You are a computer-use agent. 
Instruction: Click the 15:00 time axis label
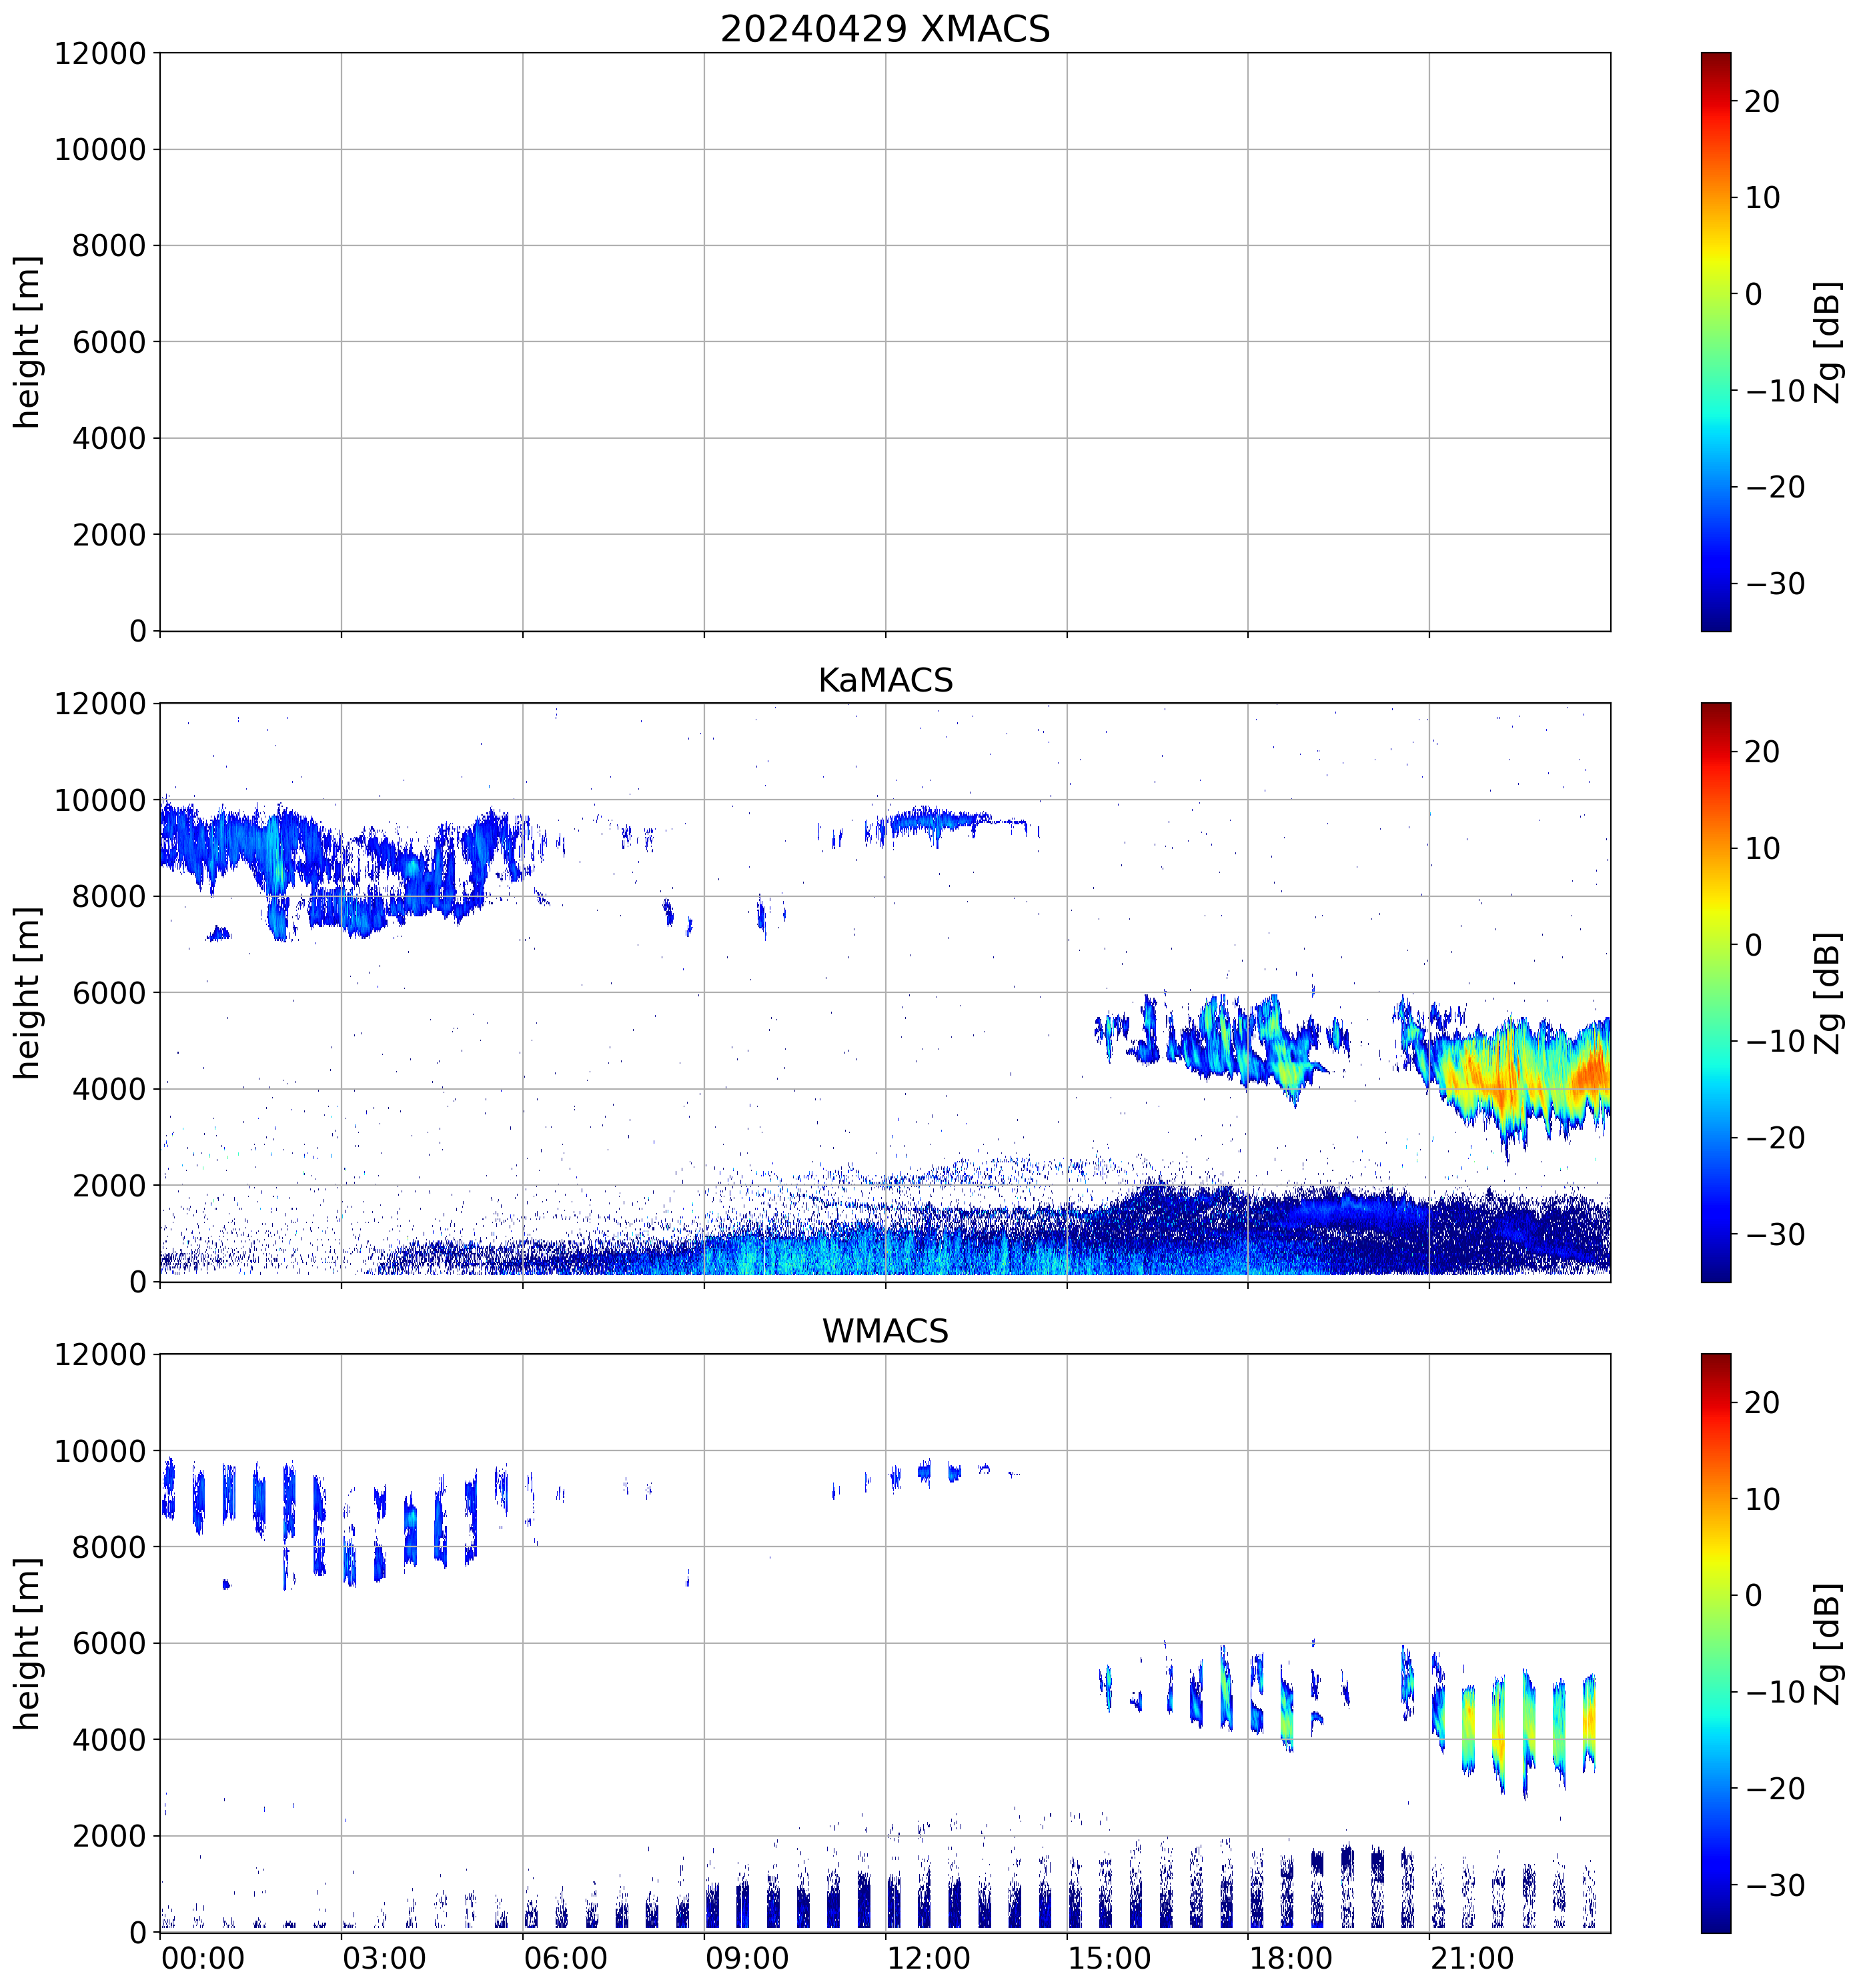point(1109,1958)
